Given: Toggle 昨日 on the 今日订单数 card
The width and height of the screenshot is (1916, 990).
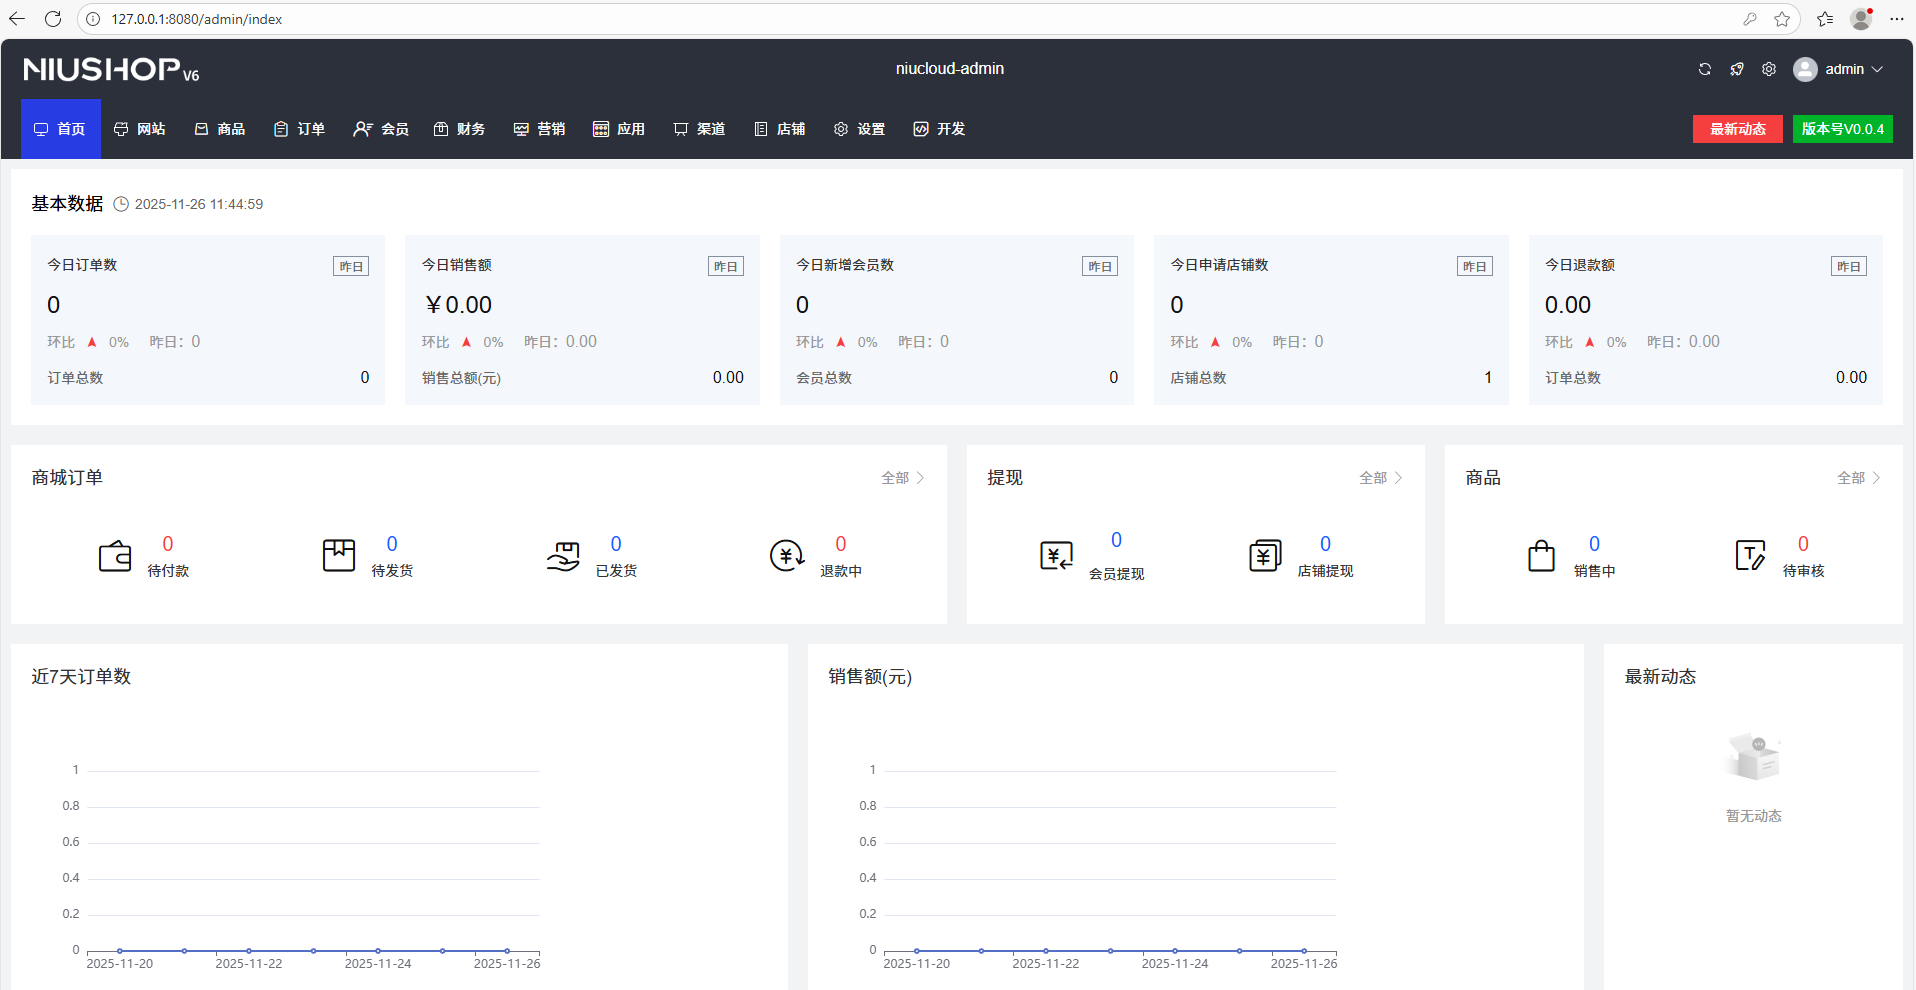Looking at the screenshot, I should point(351,266).
